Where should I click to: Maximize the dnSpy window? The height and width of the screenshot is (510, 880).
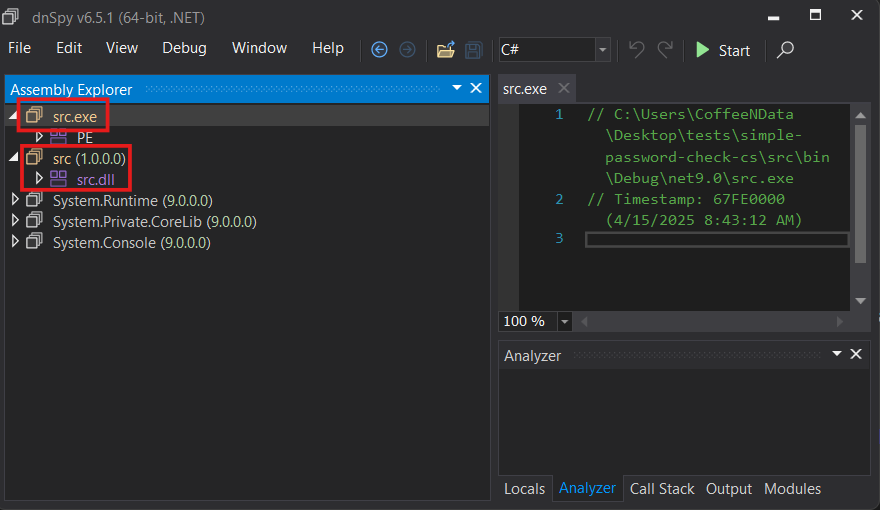click(815, 15)
